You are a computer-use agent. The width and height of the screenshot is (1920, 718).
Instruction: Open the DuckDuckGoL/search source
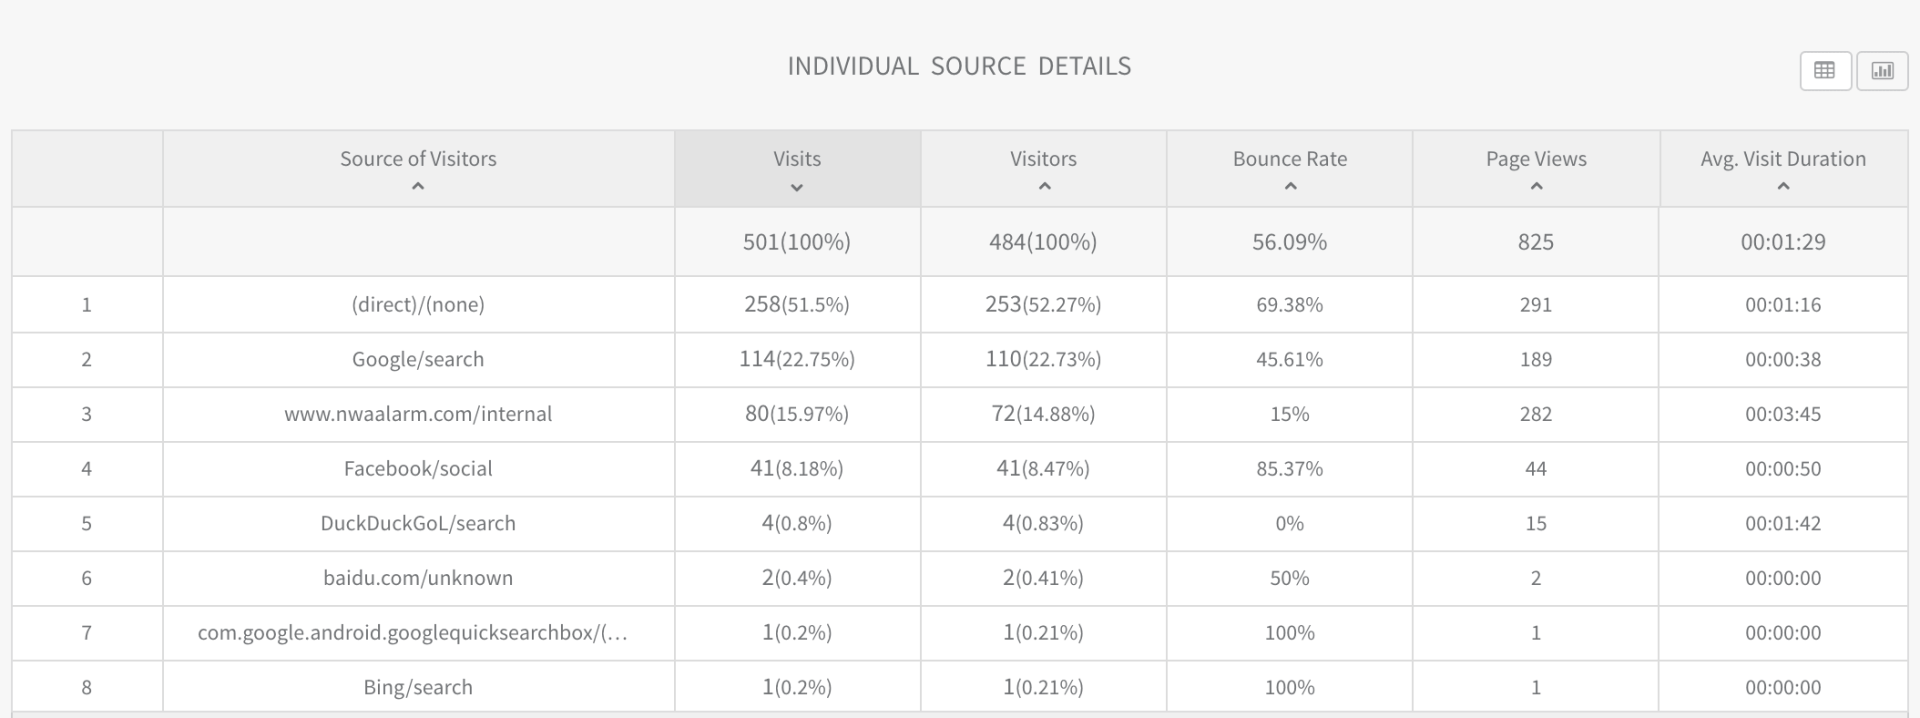pos(418,524)
